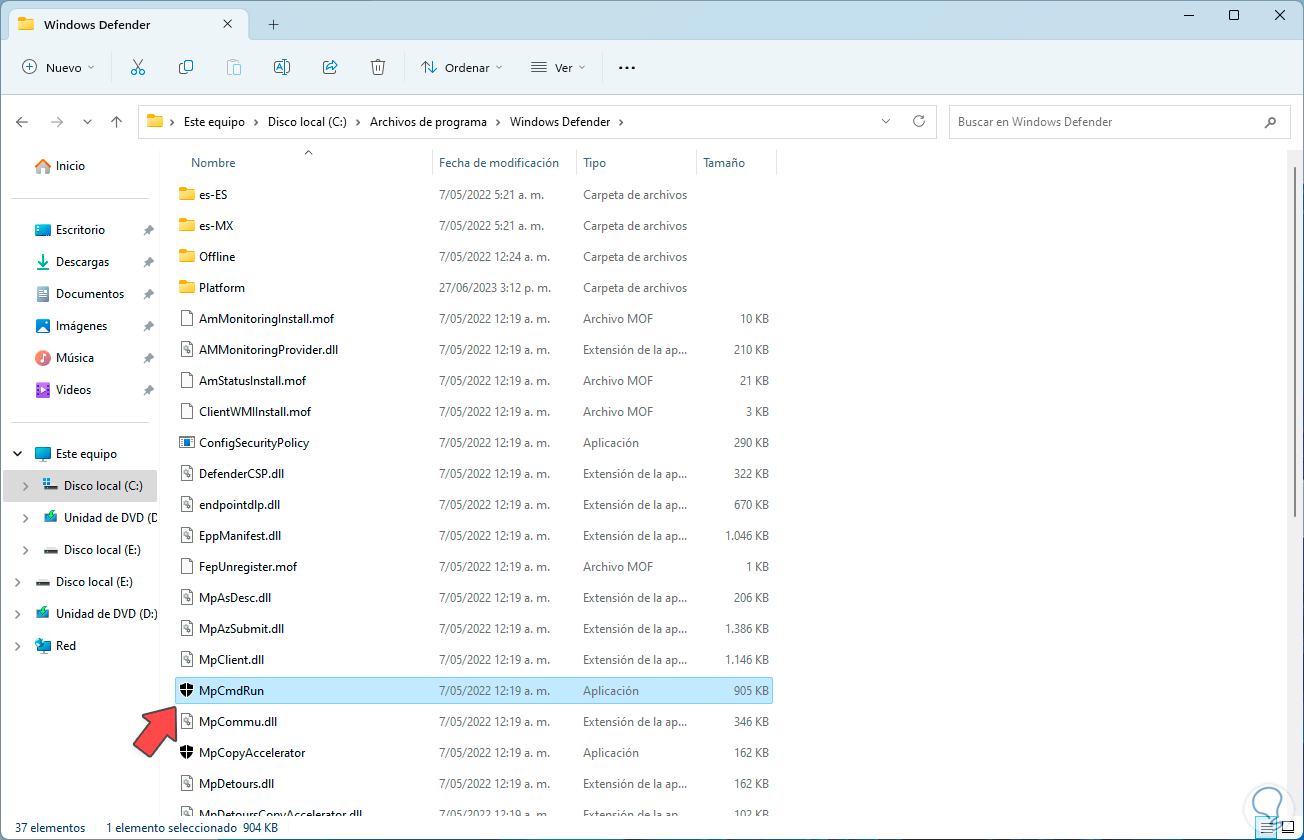Click the Copy icon in toolbar
This screenshot has height=840, width=1304.
tap(186, 67)
